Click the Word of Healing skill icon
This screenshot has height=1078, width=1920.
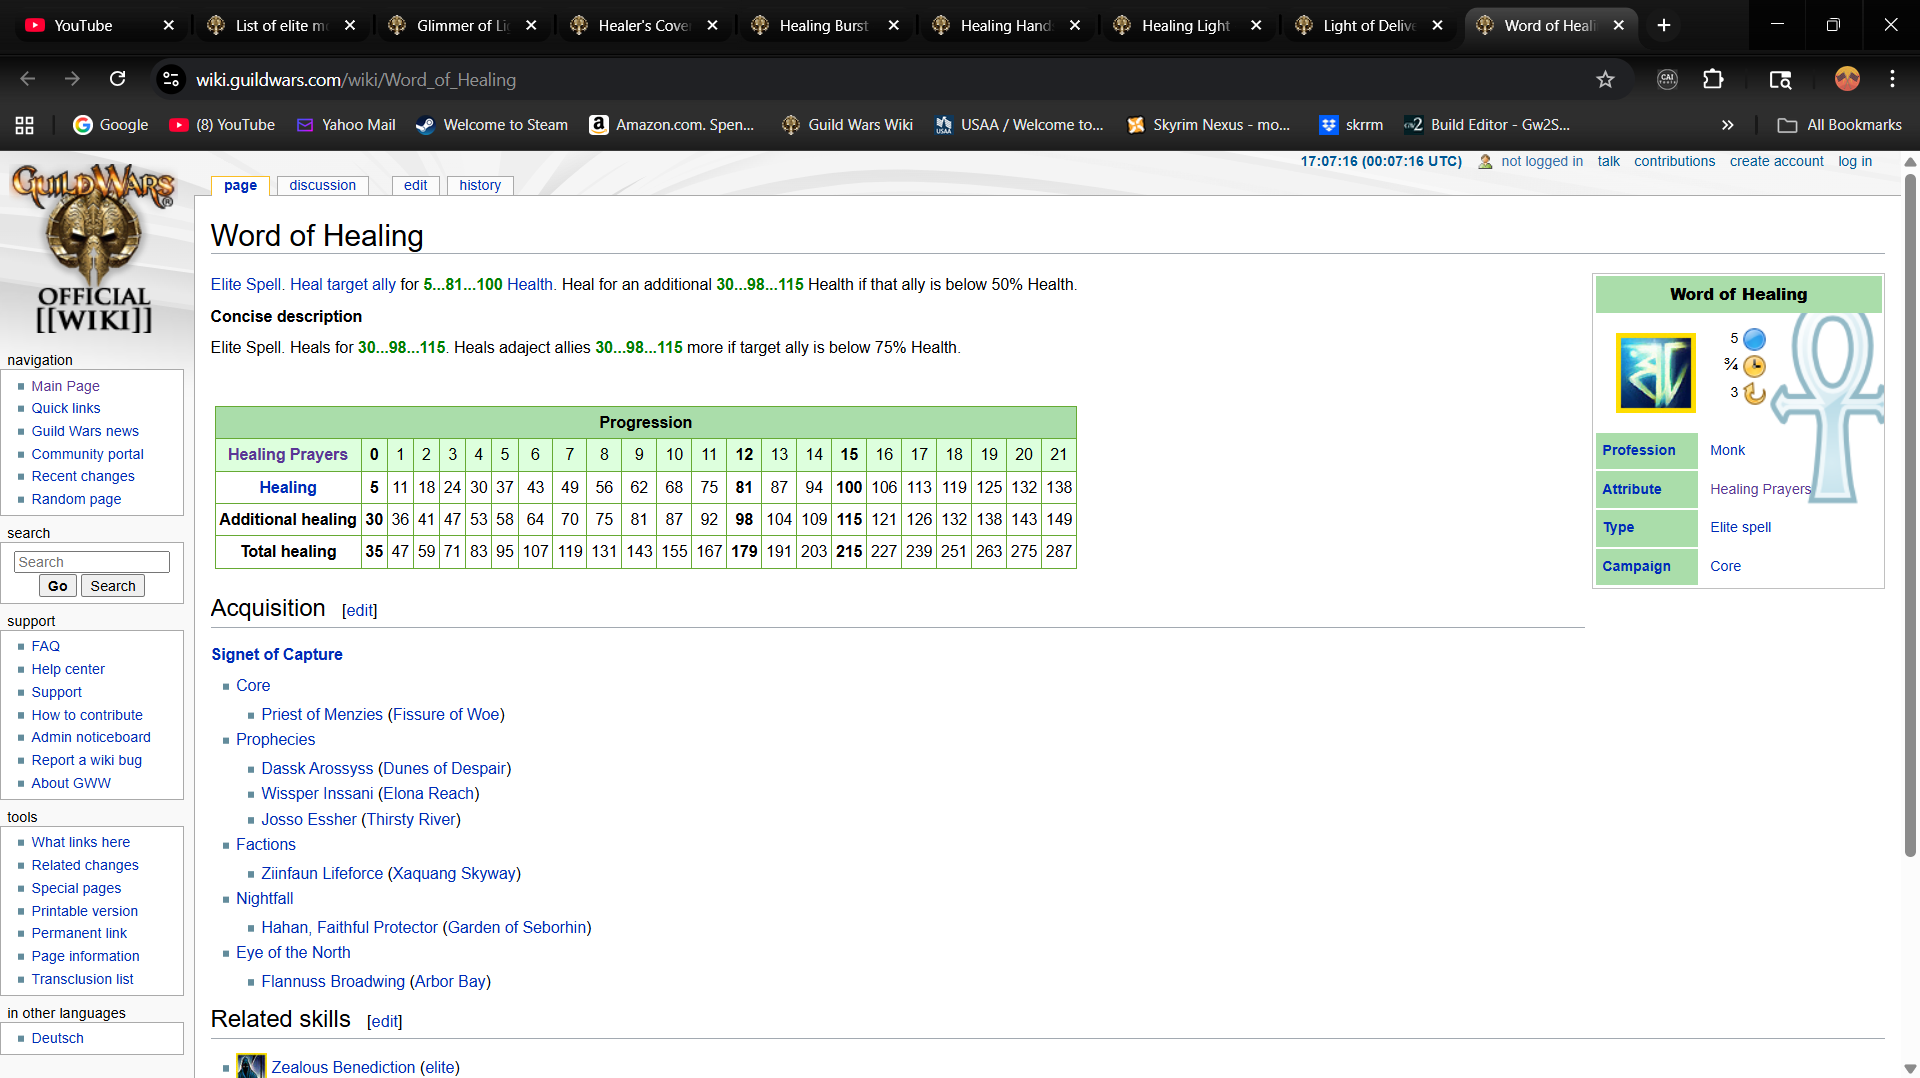1655,373
